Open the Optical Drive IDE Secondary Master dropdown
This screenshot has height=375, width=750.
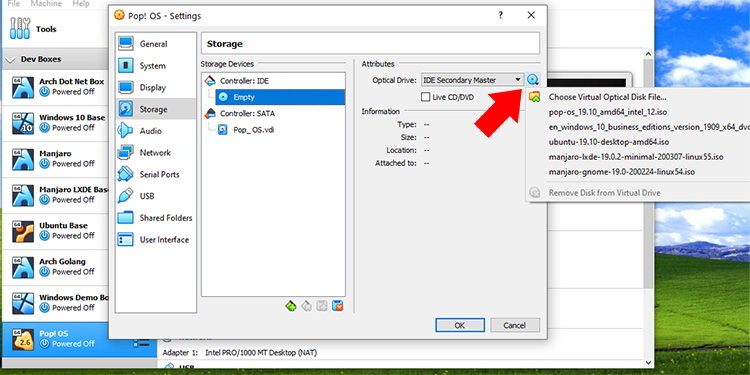click(473, 80)
